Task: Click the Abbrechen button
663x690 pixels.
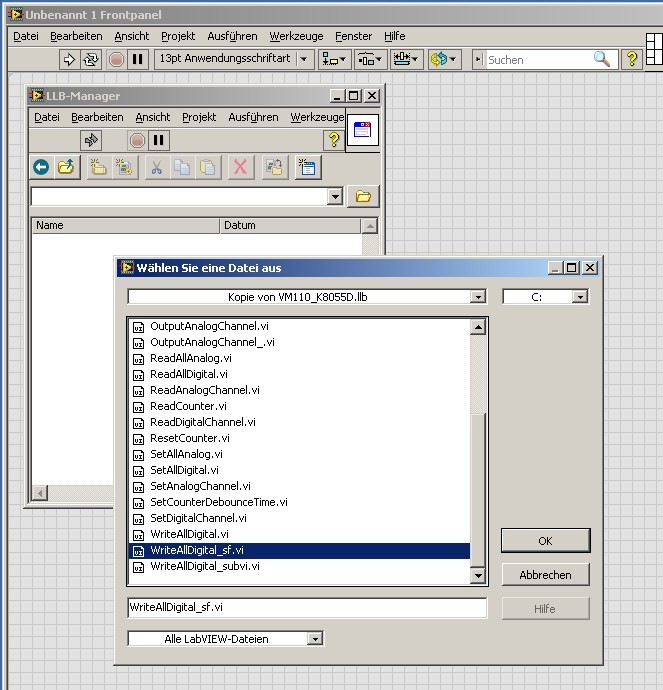Action: point(546,575)
